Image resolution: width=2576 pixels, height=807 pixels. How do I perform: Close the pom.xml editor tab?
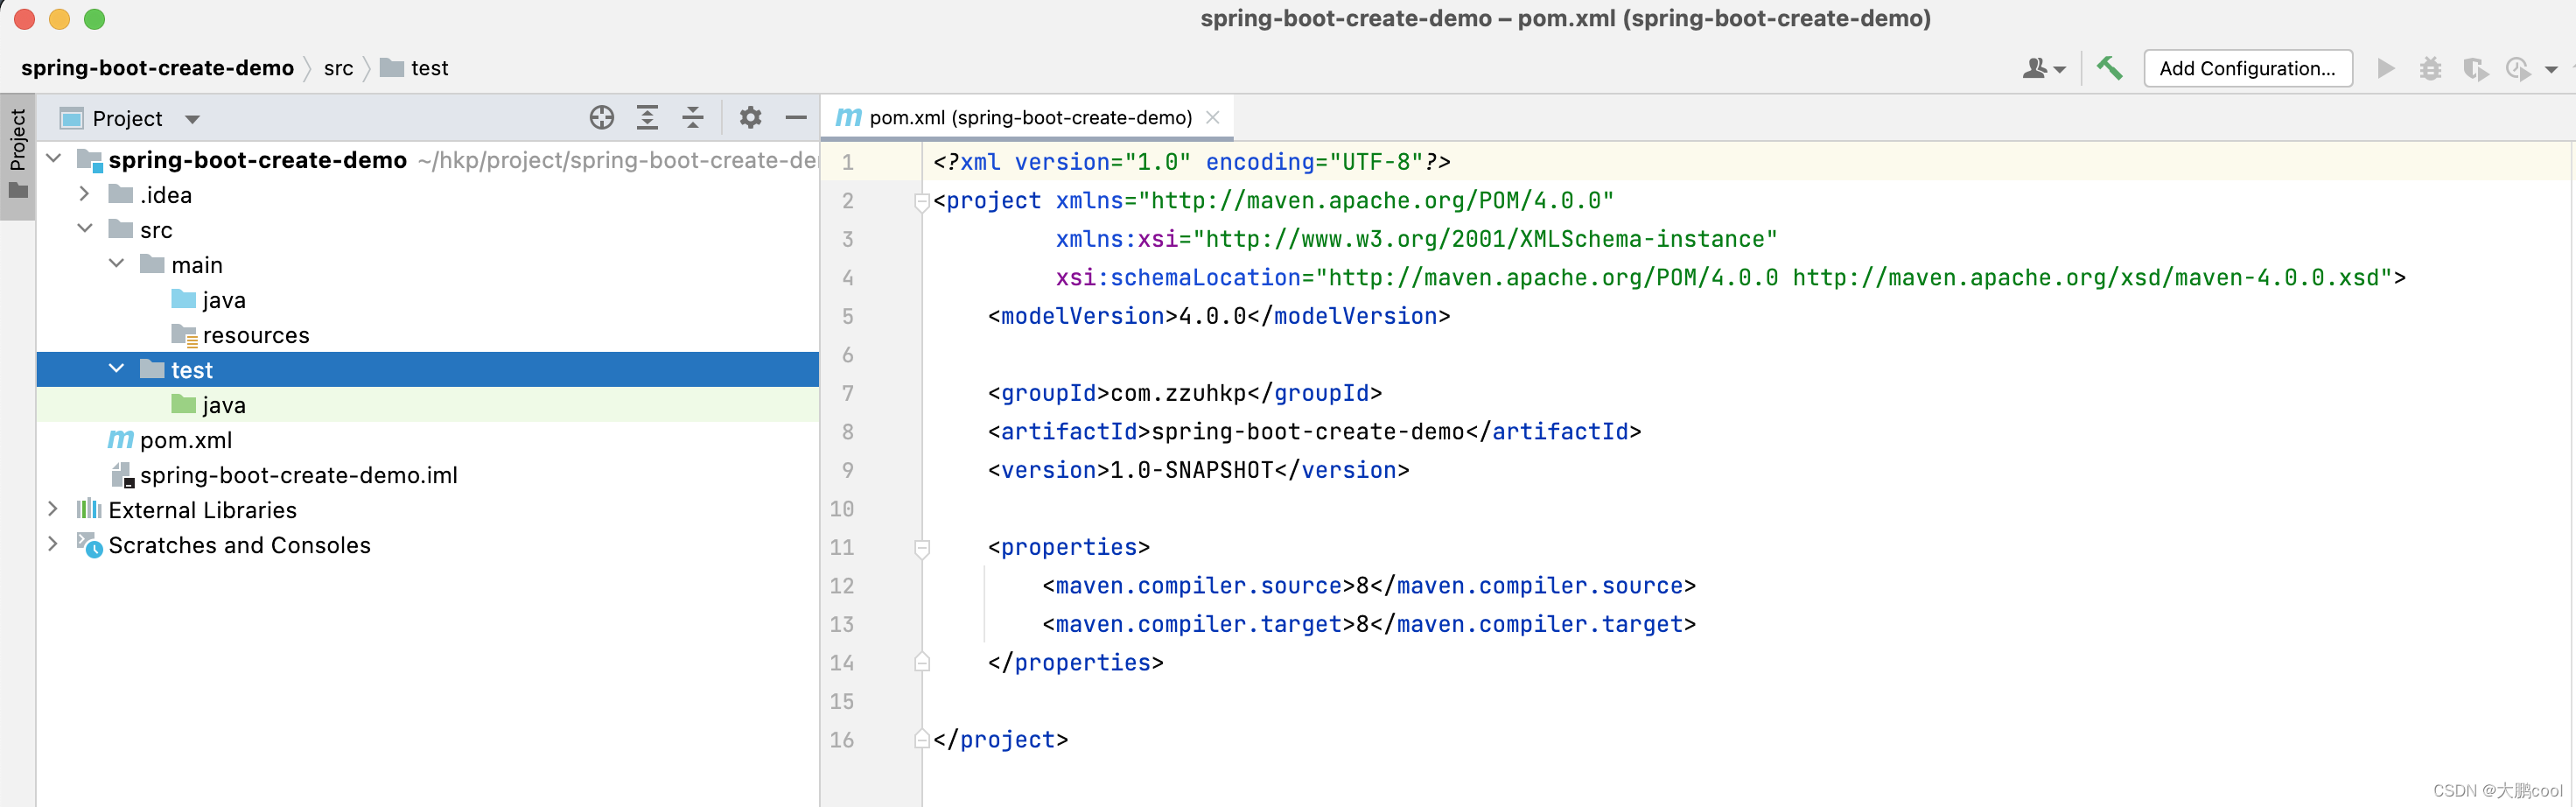tap(1213, 118)
